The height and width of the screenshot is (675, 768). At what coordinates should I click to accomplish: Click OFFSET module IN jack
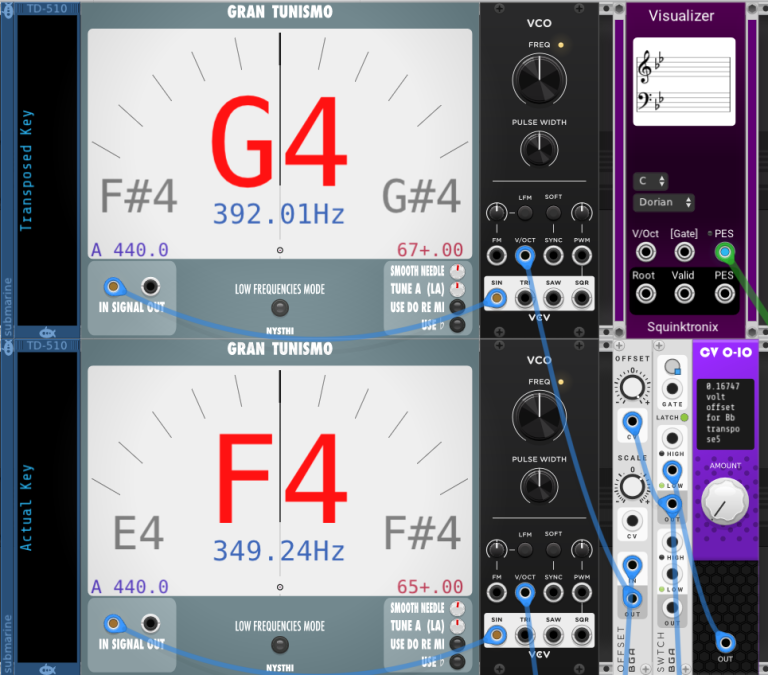(x=632, y=565)
